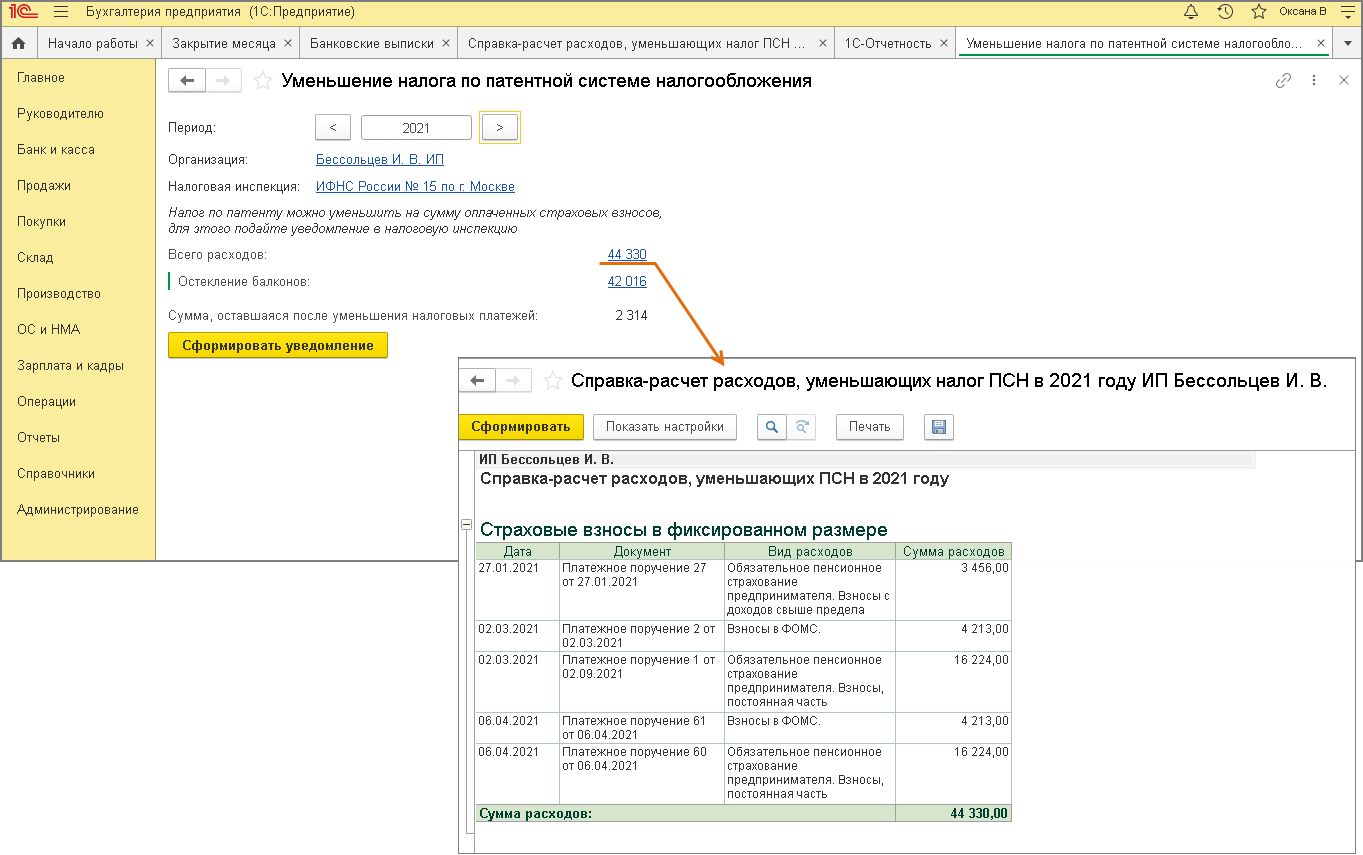Screen dimensions: 1363x855
Task: Open ИФНС России № 15 link
Action: click(415, 187)
